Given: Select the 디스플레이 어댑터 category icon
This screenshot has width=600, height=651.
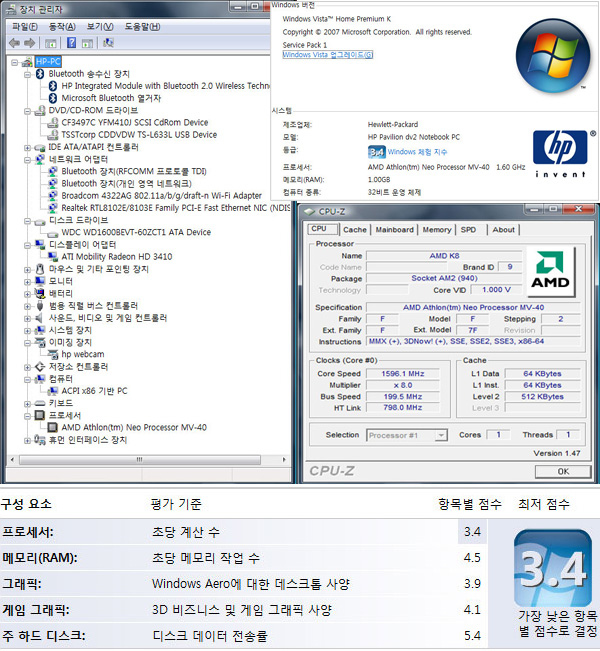Looking at the screenshot, I should coord(40,245).
